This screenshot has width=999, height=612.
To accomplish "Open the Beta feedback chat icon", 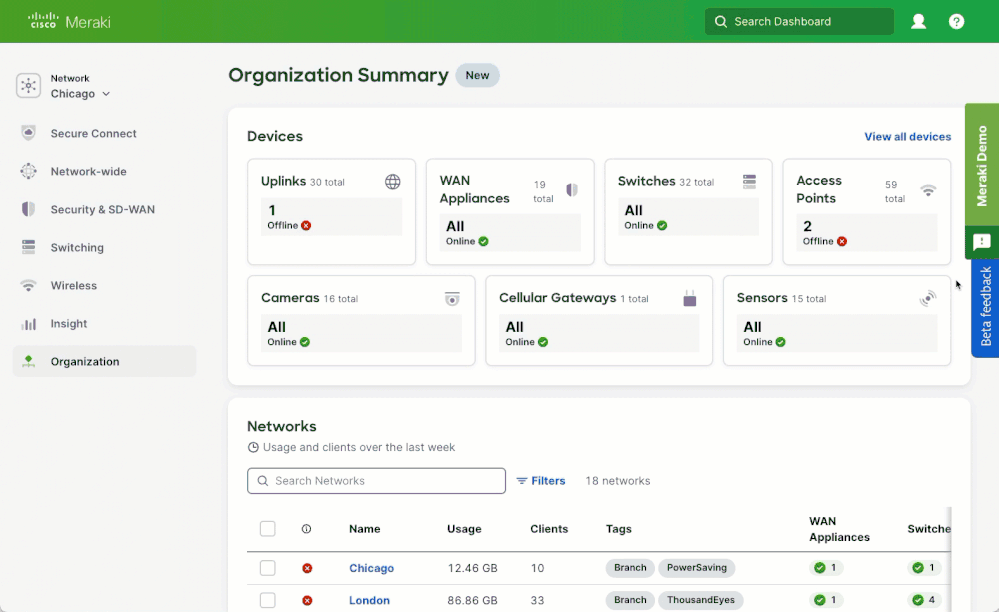I will (982, 242).
